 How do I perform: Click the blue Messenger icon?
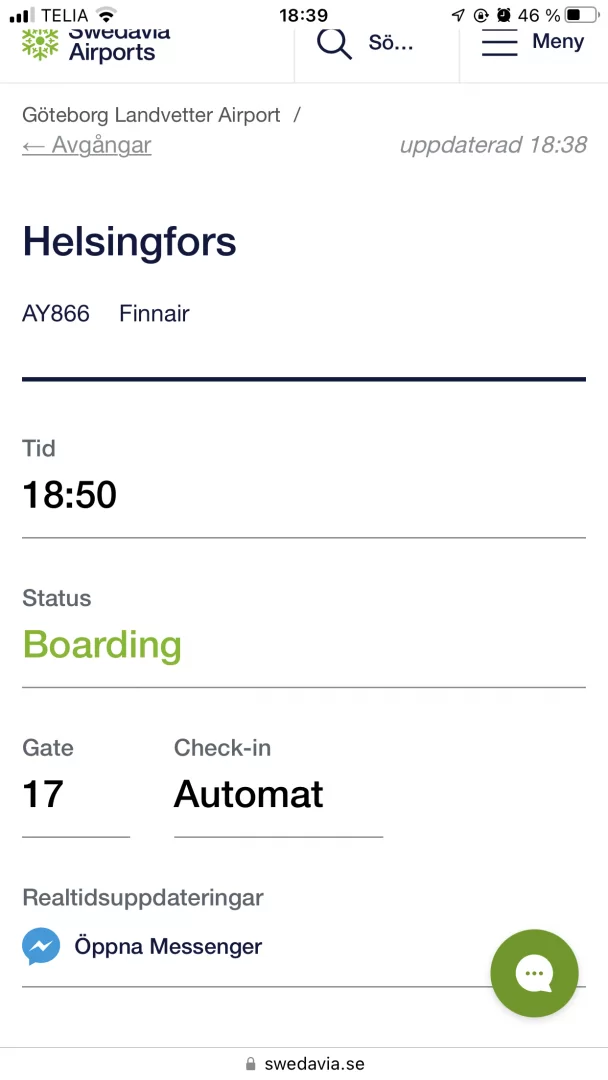41,946
